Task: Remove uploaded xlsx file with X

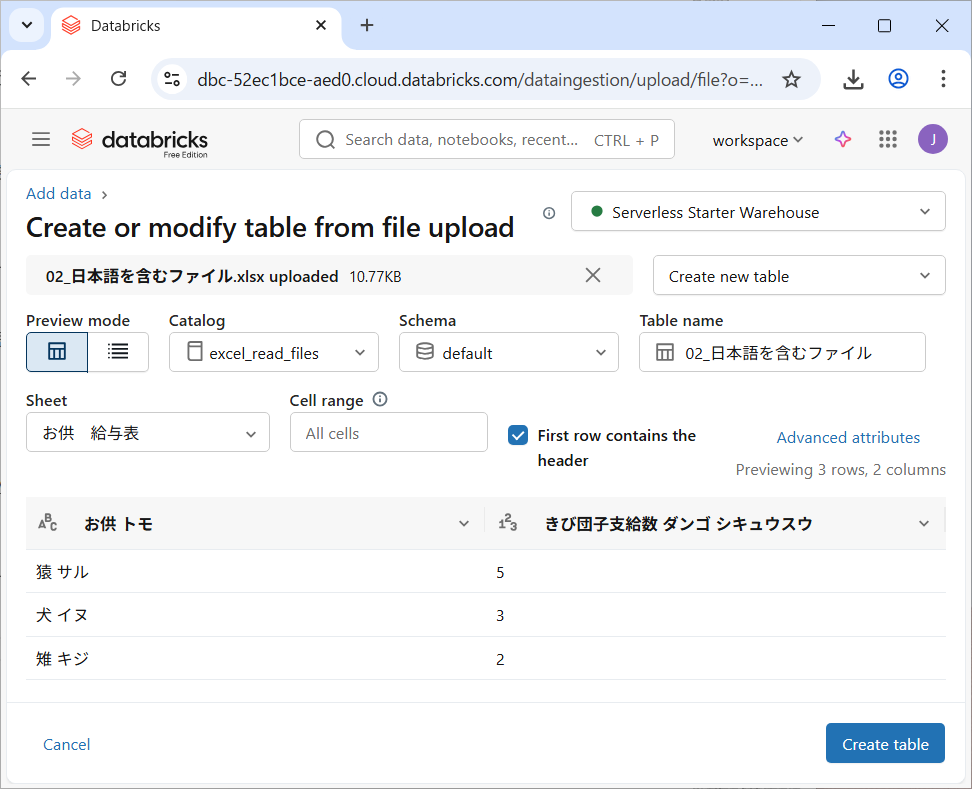Action: (x=593, y=275)
